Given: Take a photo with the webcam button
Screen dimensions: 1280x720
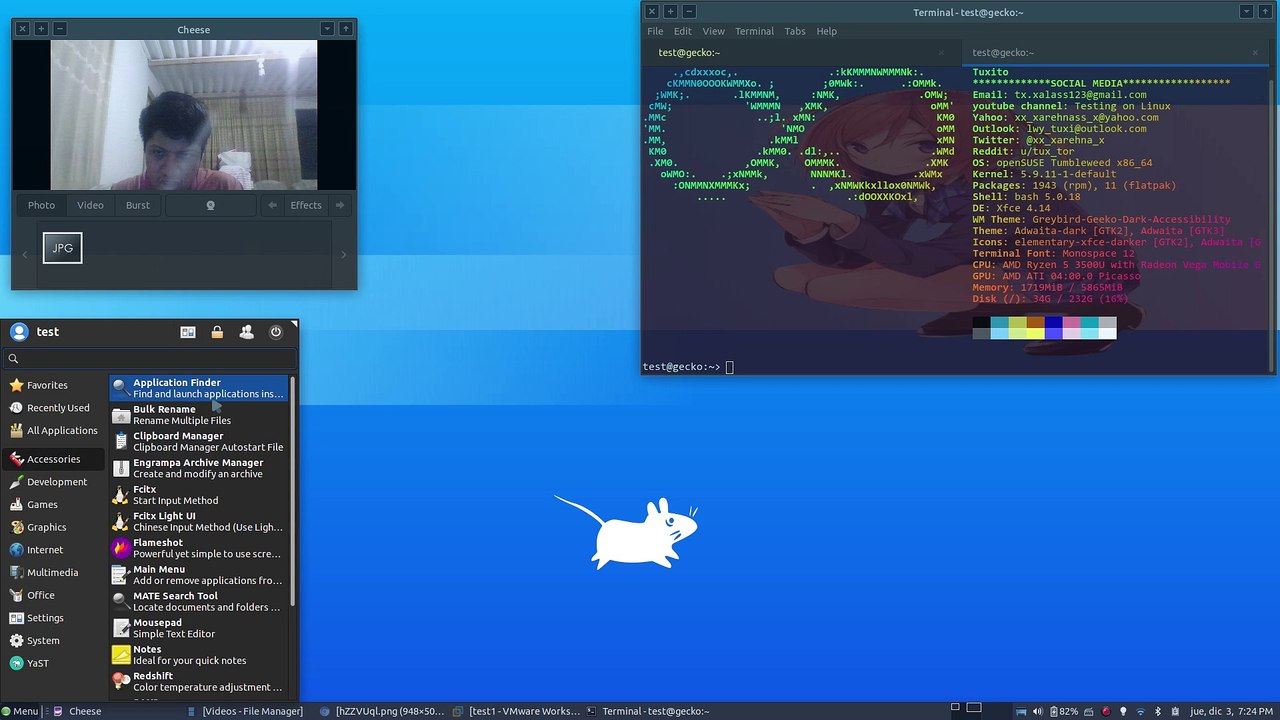Looking at the screenshot, I should pos(210,205).
